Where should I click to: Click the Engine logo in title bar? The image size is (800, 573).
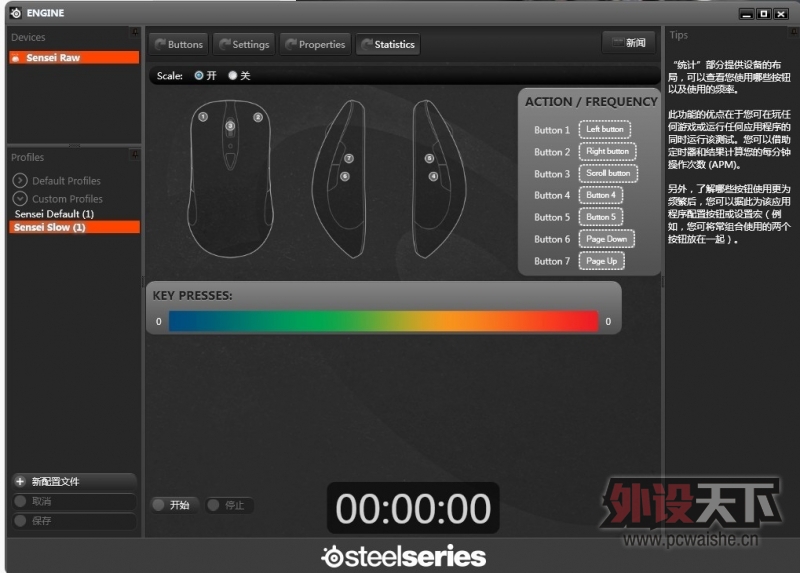tap(16, 13)
